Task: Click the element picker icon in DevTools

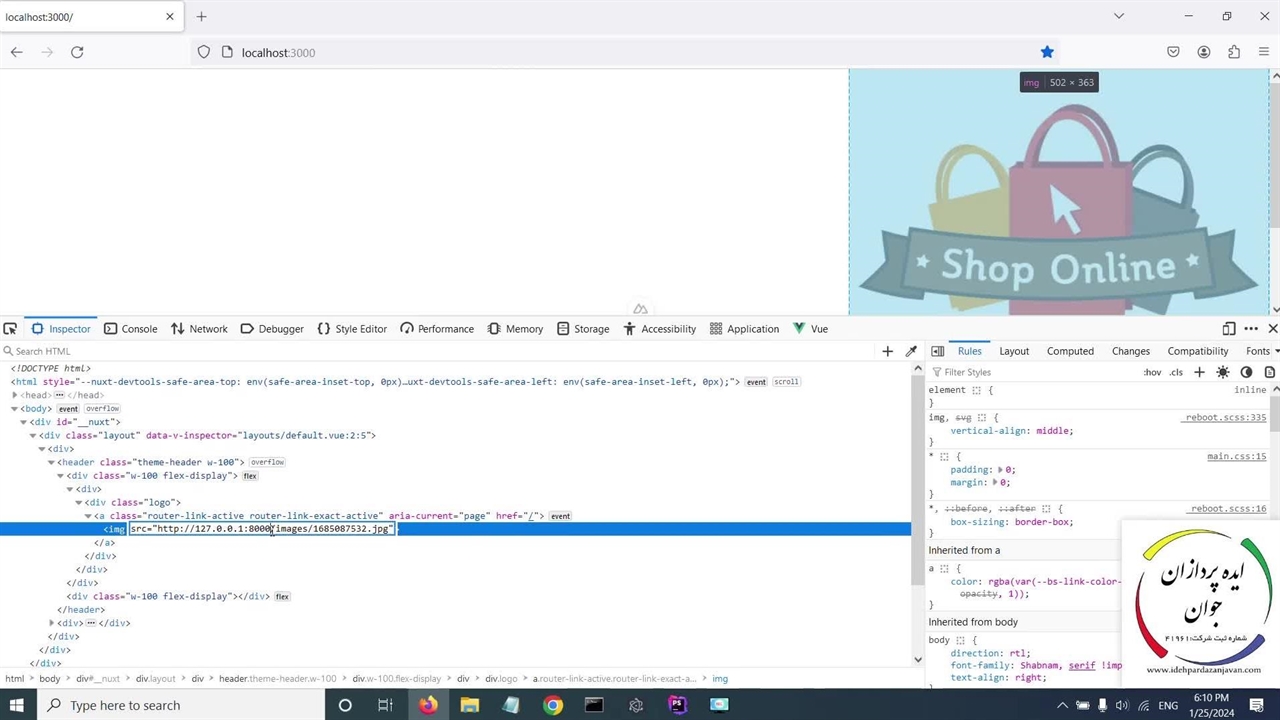Action: click(10, 329)
